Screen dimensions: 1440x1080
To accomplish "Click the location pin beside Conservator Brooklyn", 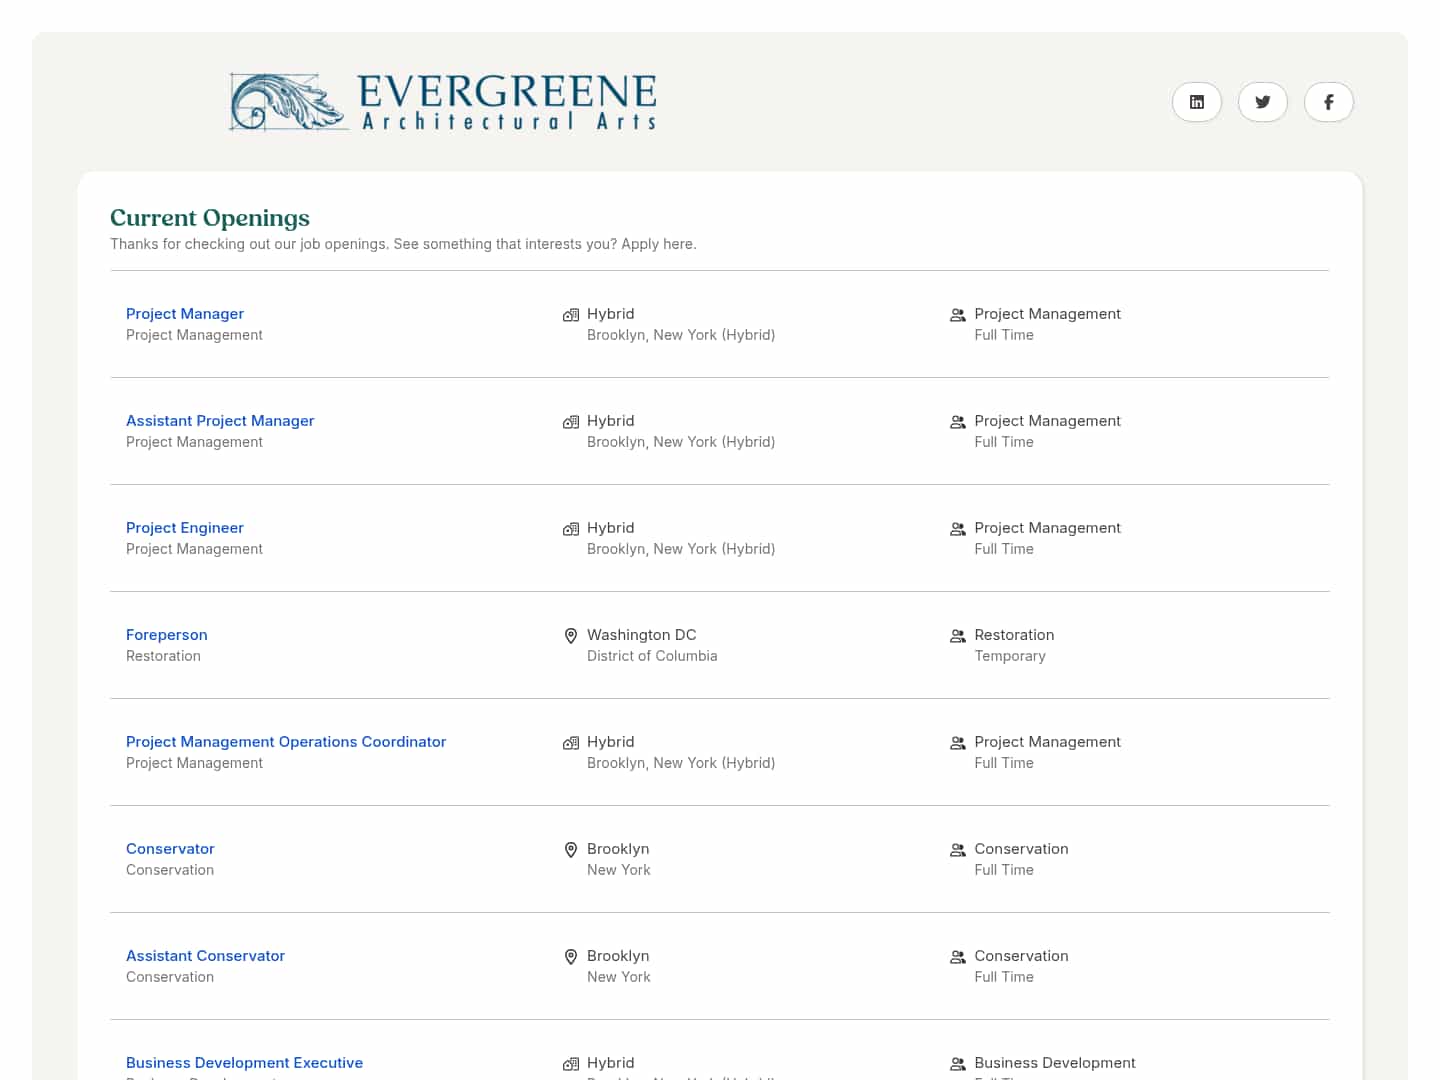I will click(x=570, y=850).
